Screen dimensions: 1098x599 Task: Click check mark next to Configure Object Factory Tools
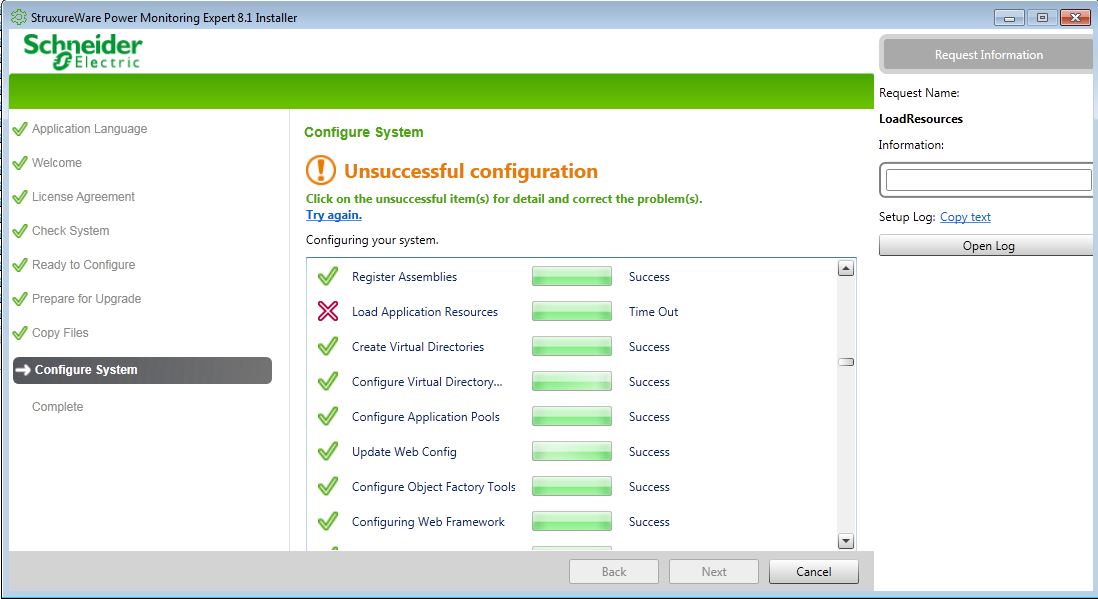pos(328,486)
